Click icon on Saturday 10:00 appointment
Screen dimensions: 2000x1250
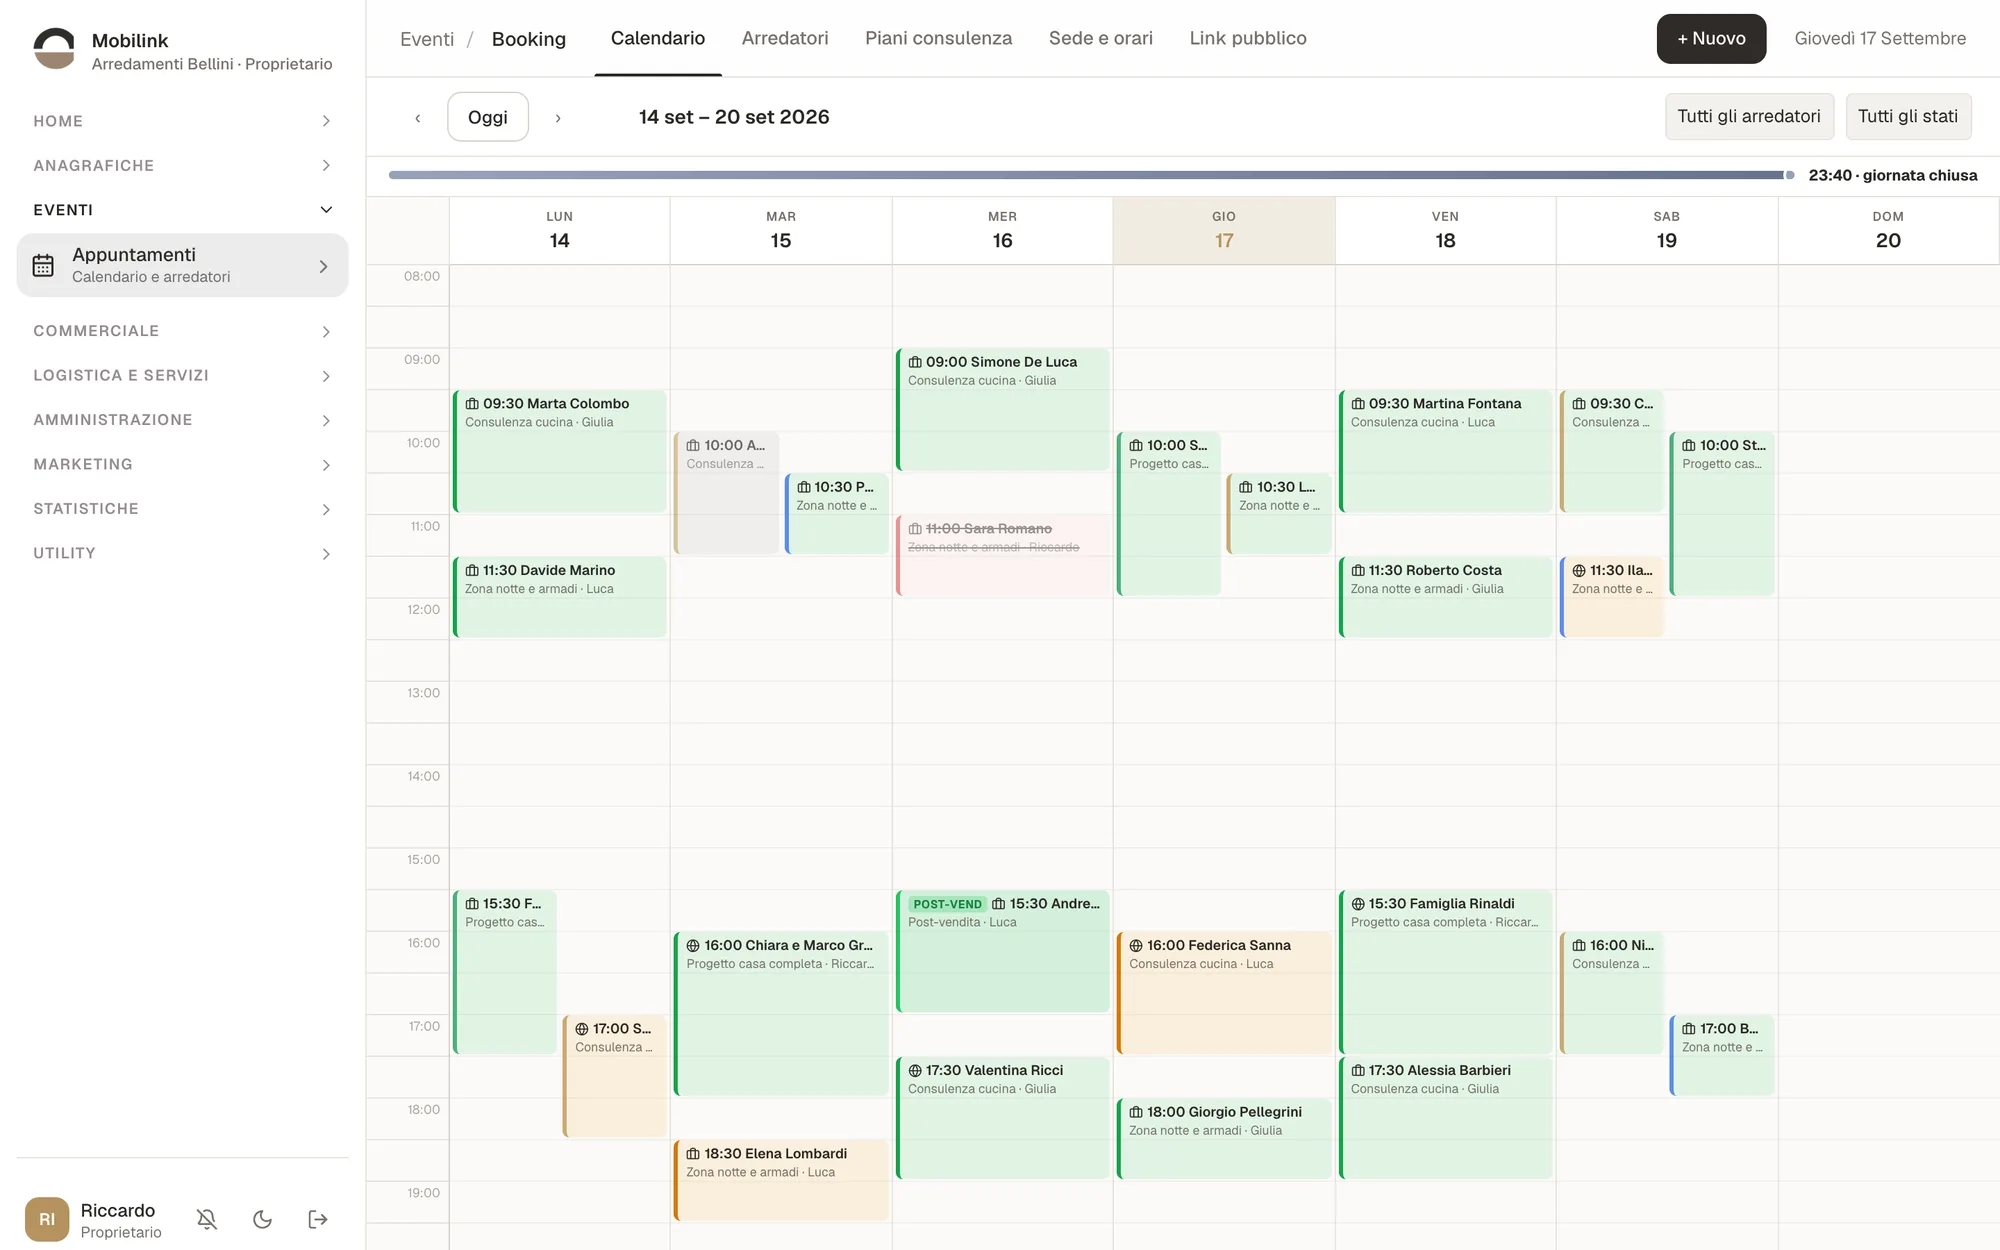[x=1689, y=446]
